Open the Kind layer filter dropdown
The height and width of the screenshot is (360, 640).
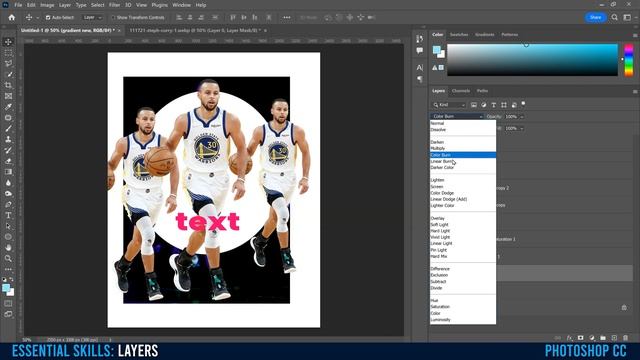(449, 105)
